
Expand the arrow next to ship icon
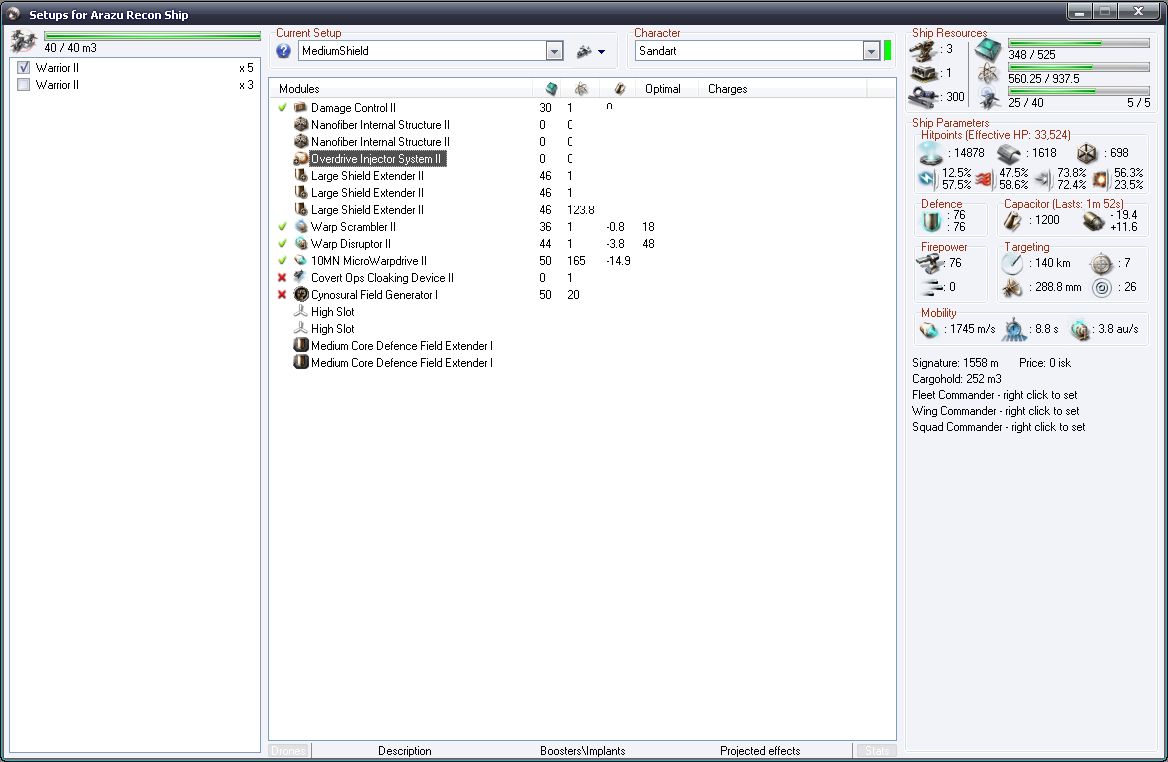[x=601, y=52]
